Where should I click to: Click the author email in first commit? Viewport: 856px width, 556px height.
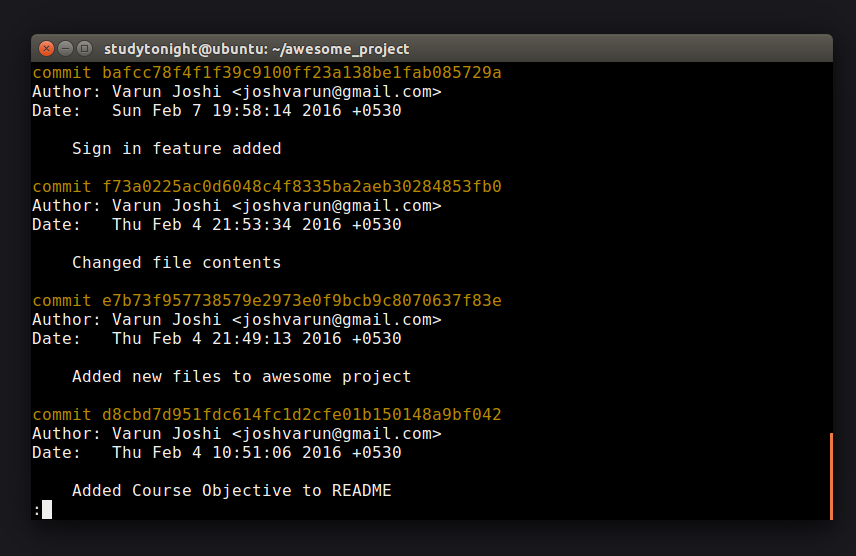coord(336,92)
